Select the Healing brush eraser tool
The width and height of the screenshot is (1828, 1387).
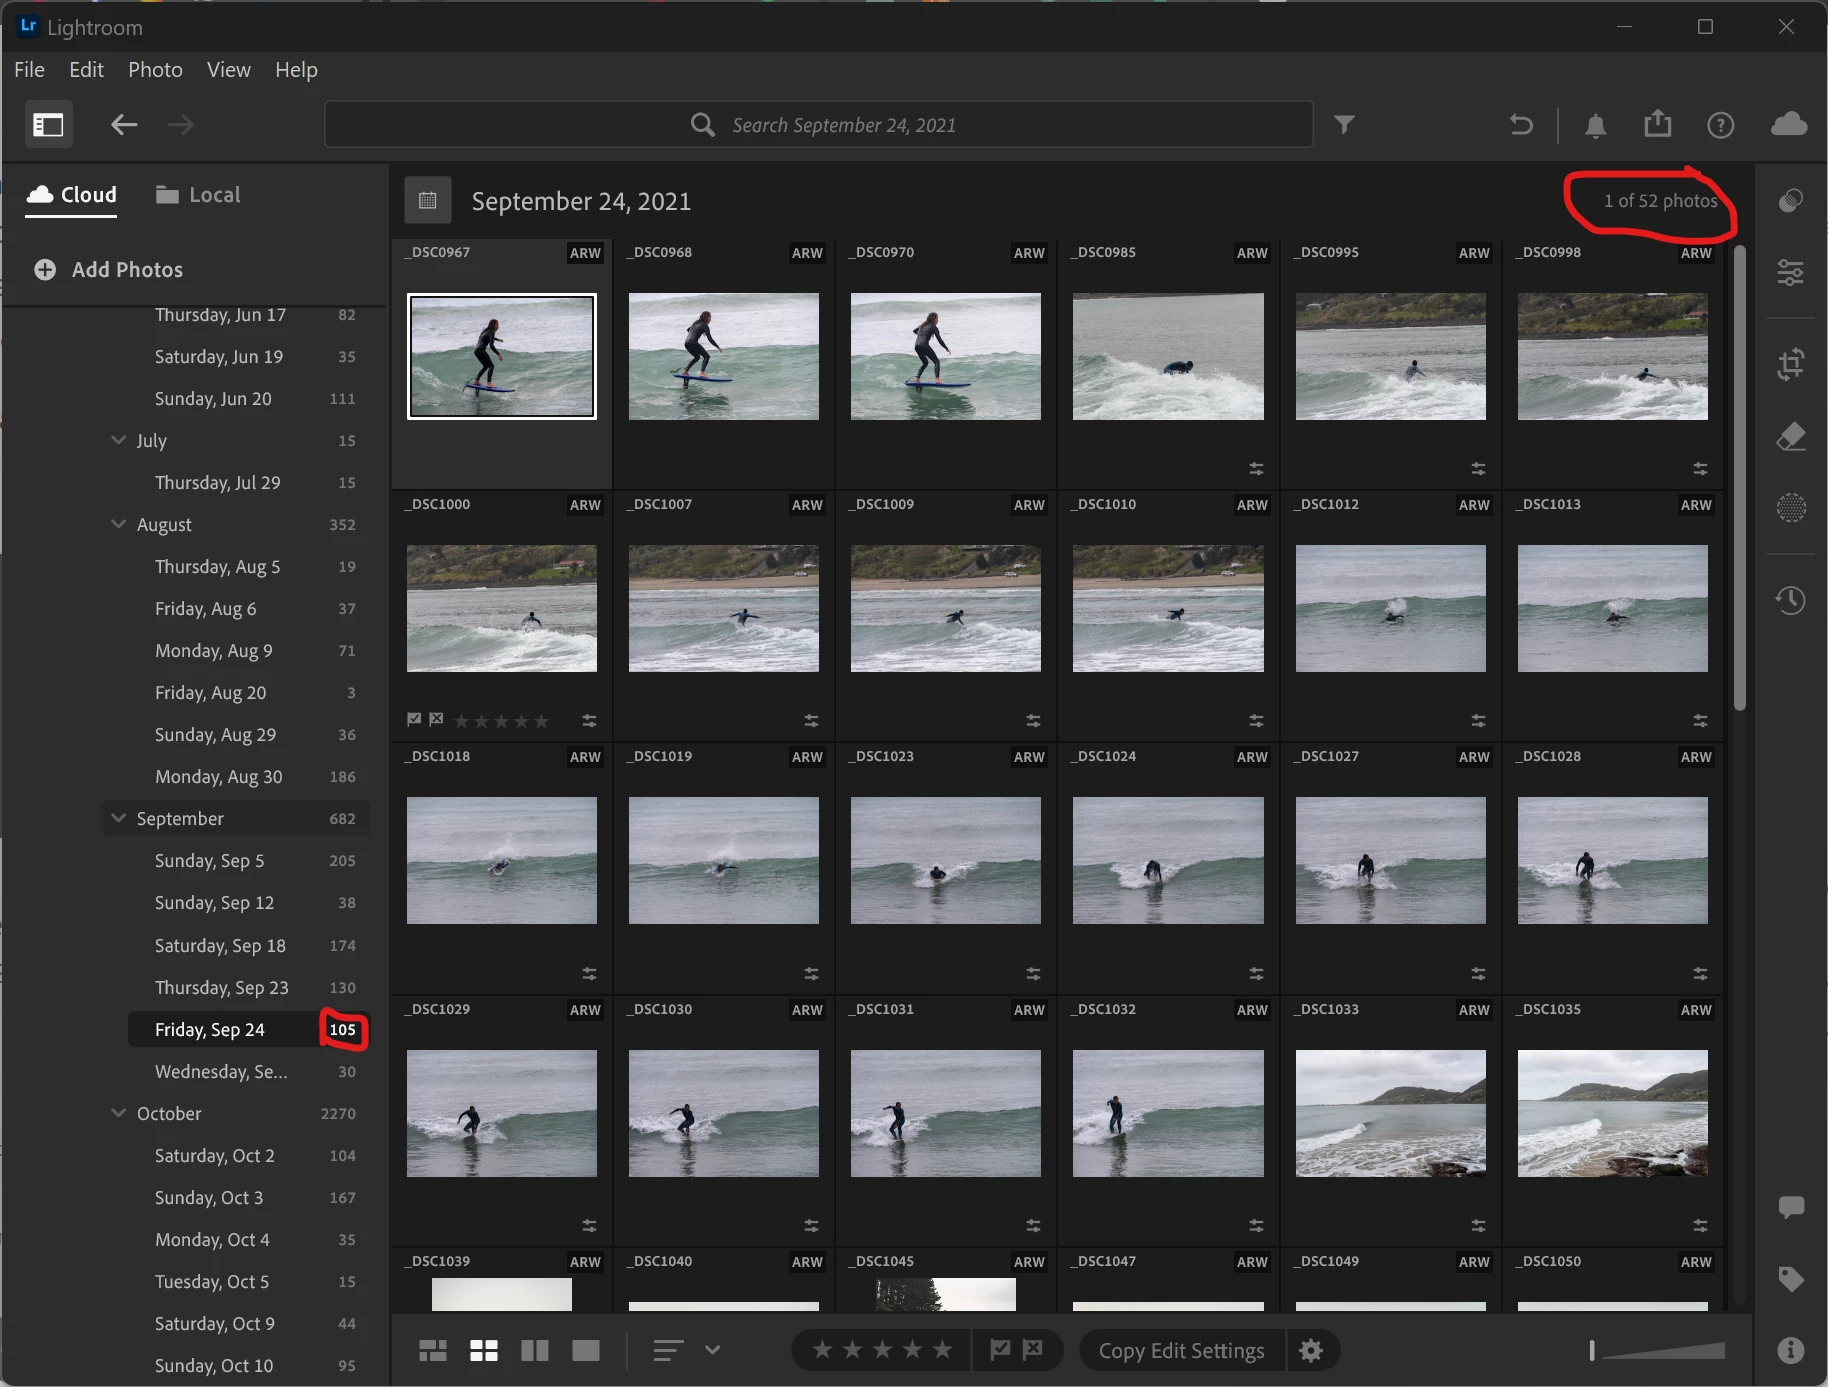click(1791, 436)
